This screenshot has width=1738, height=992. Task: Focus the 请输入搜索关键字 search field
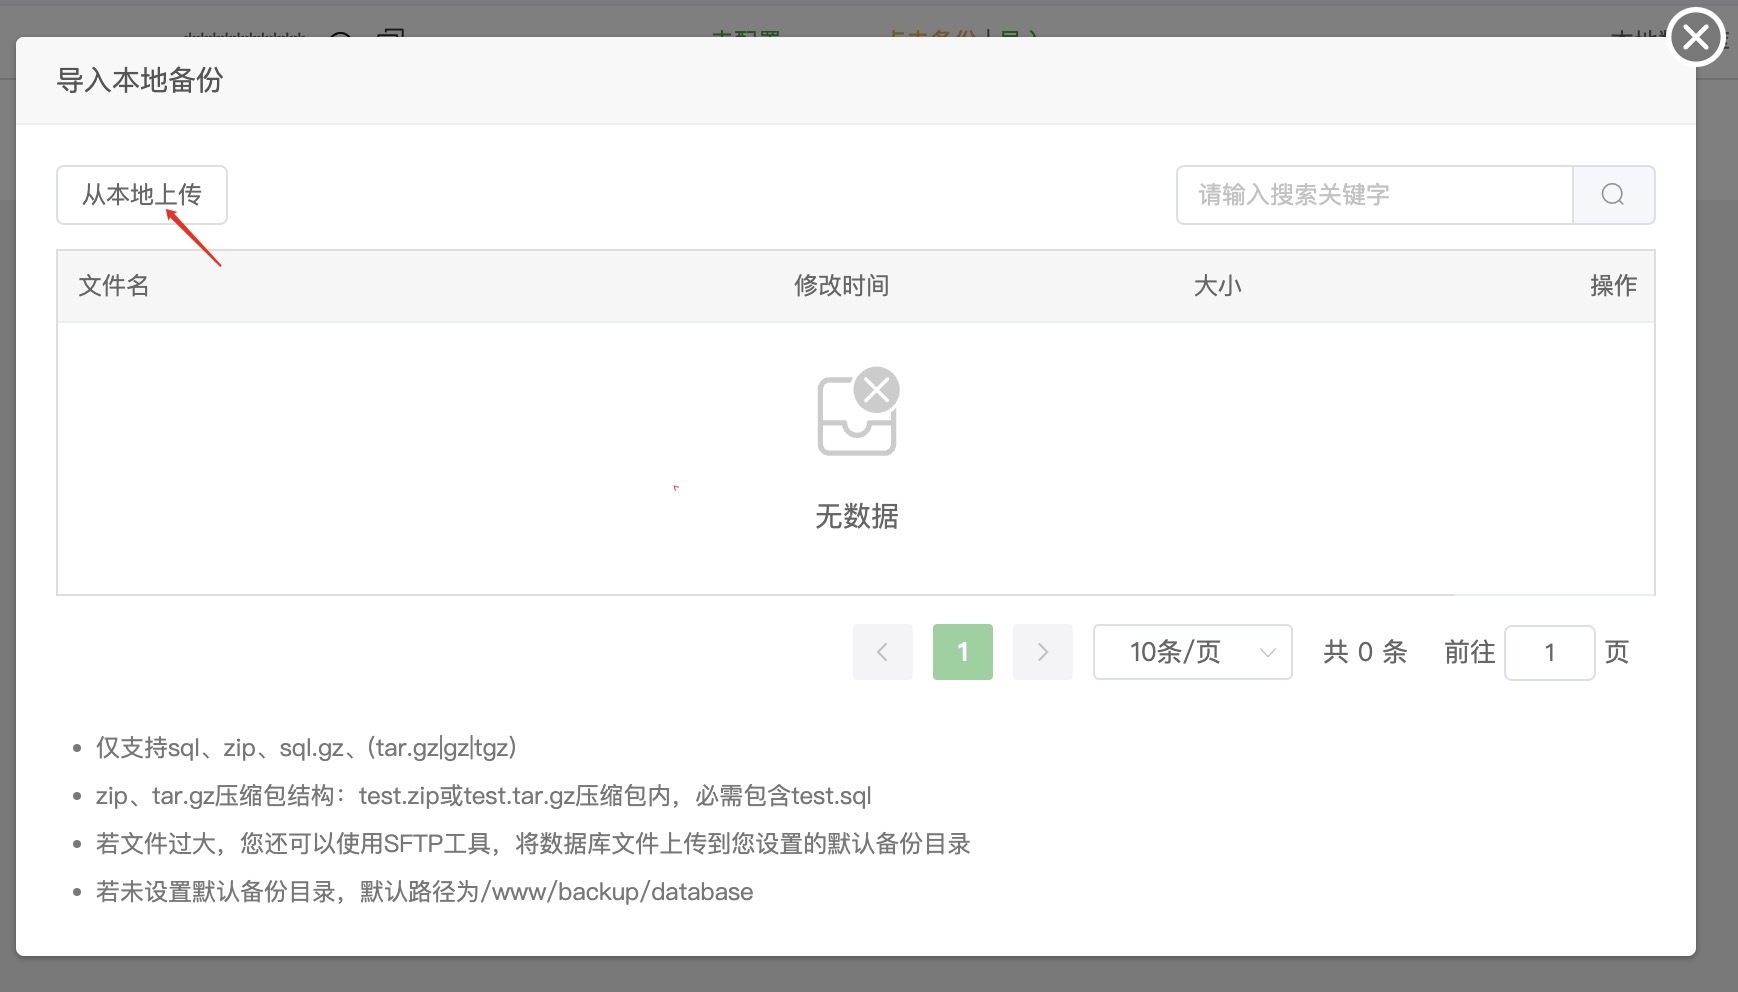1375,195
